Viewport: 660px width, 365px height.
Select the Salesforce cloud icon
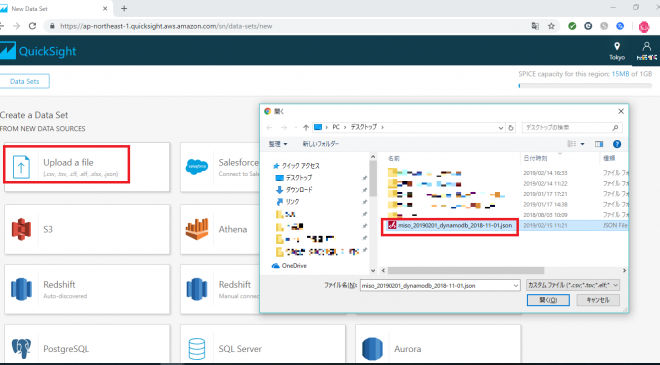pyautogui.click(x=197, y=167)
